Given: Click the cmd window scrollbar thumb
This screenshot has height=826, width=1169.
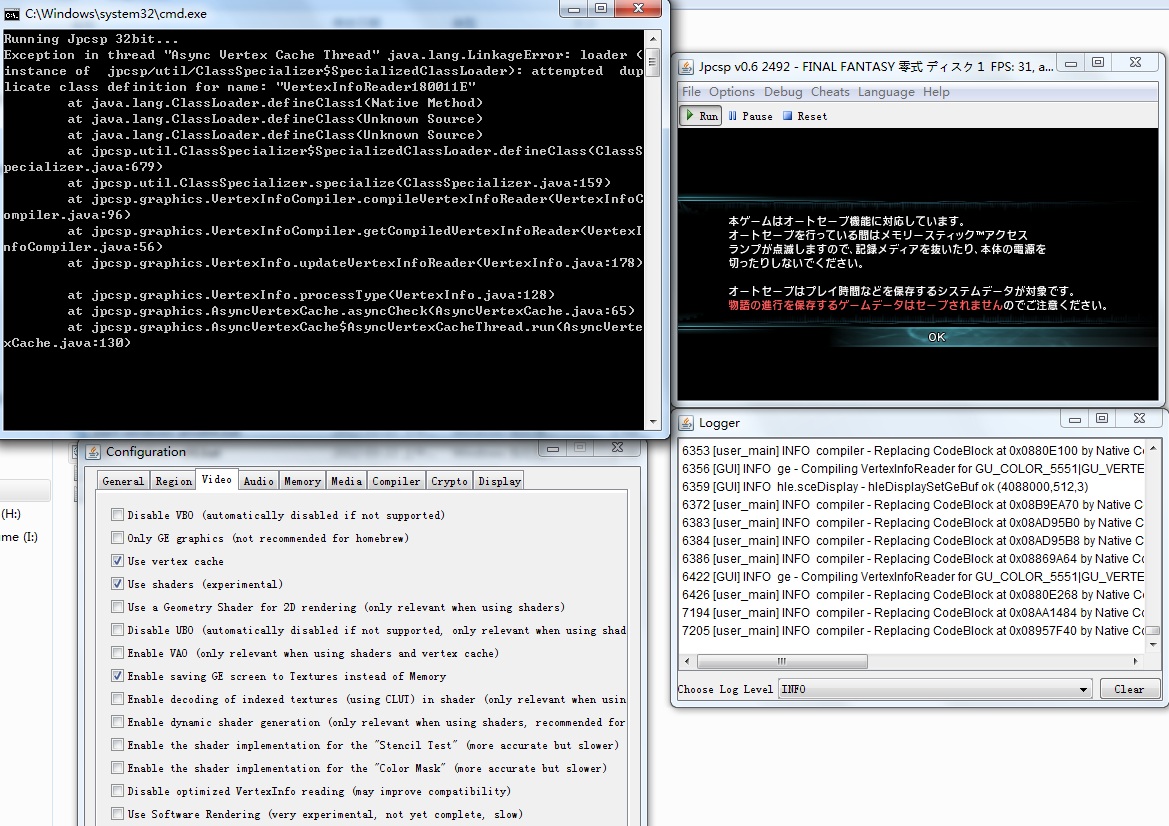Looking at the screenshot, I should click(x=653, y=62).
